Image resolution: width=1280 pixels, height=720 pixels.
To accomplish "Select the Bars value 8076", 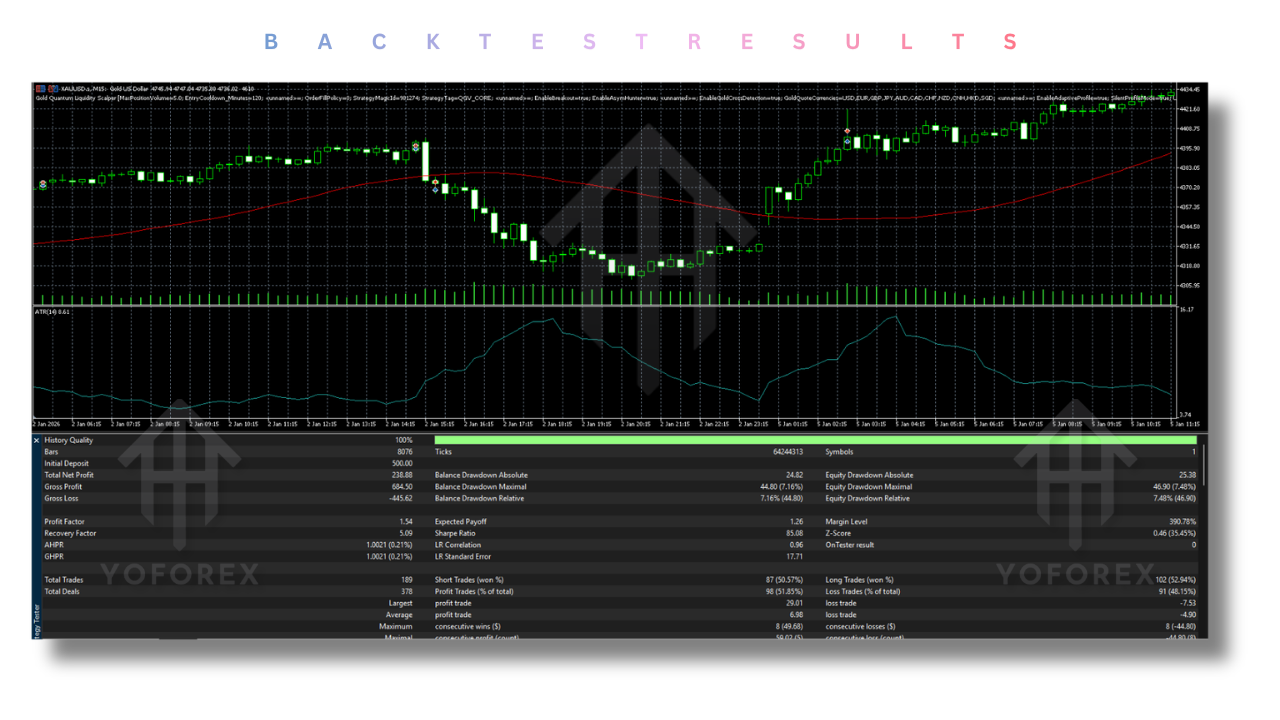I will click(x=405, y=452).
